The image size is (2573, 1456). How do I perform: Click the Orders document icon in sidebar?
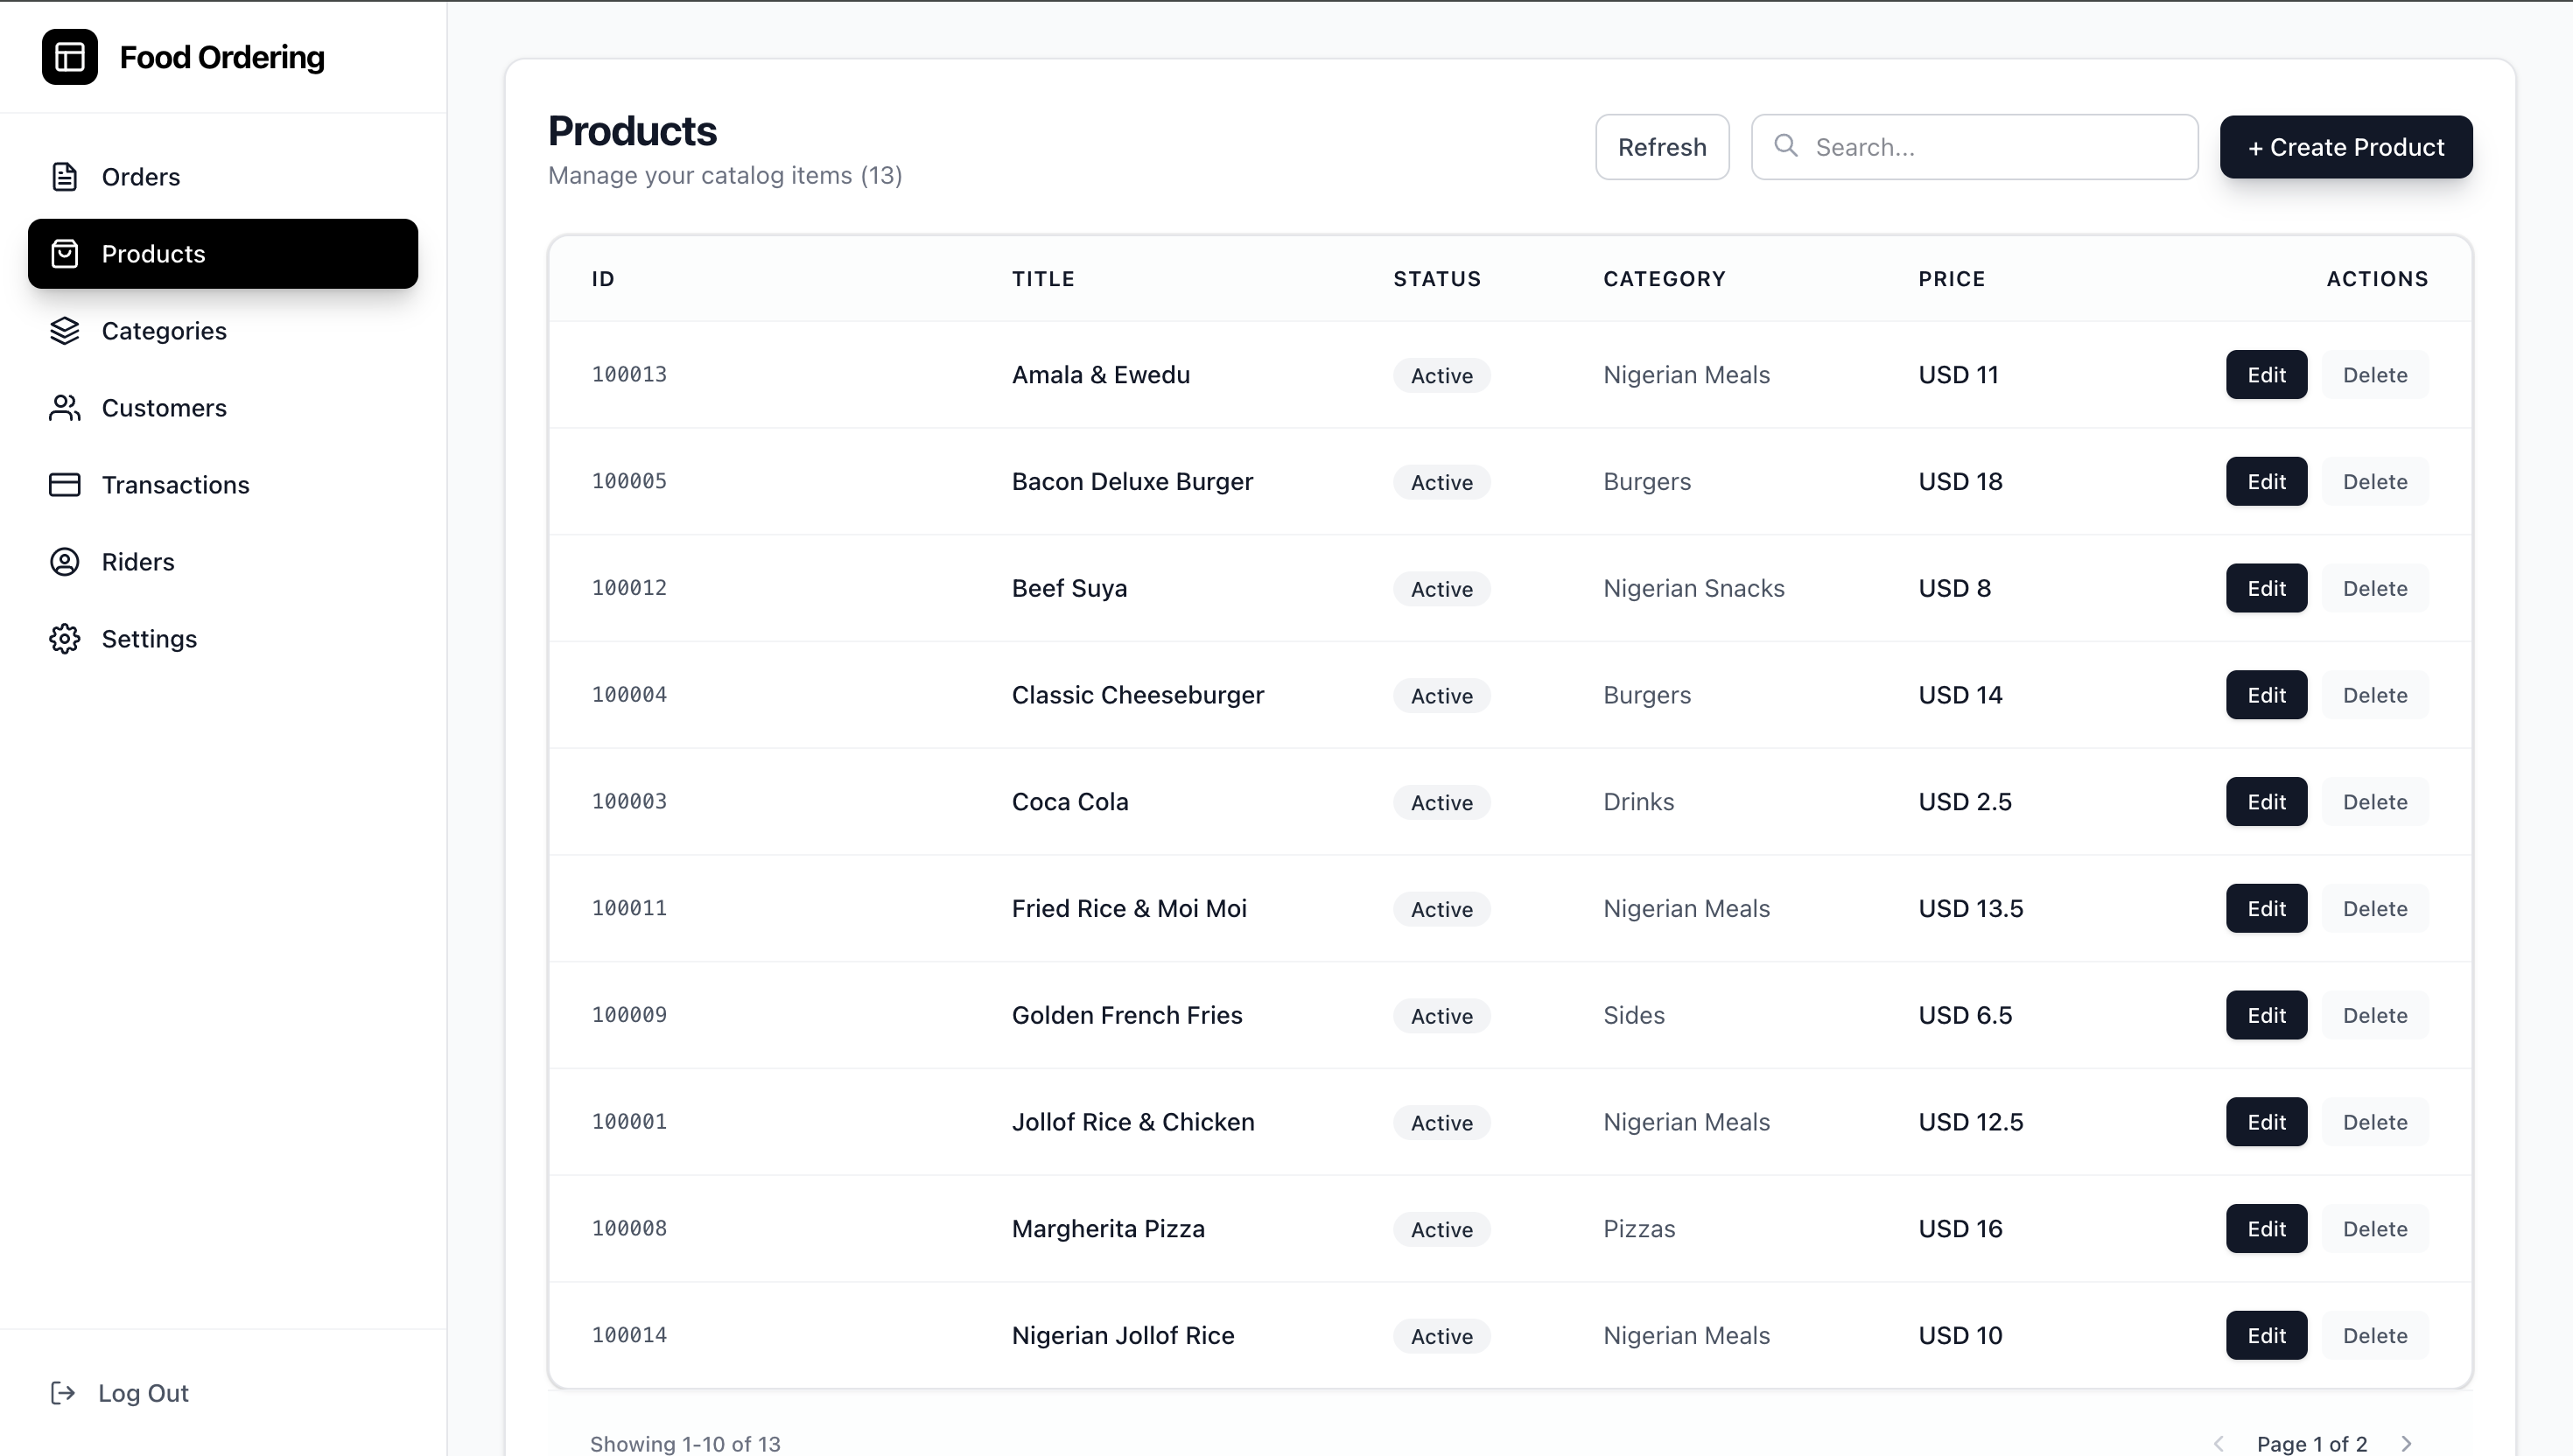[x=65, y=177]
